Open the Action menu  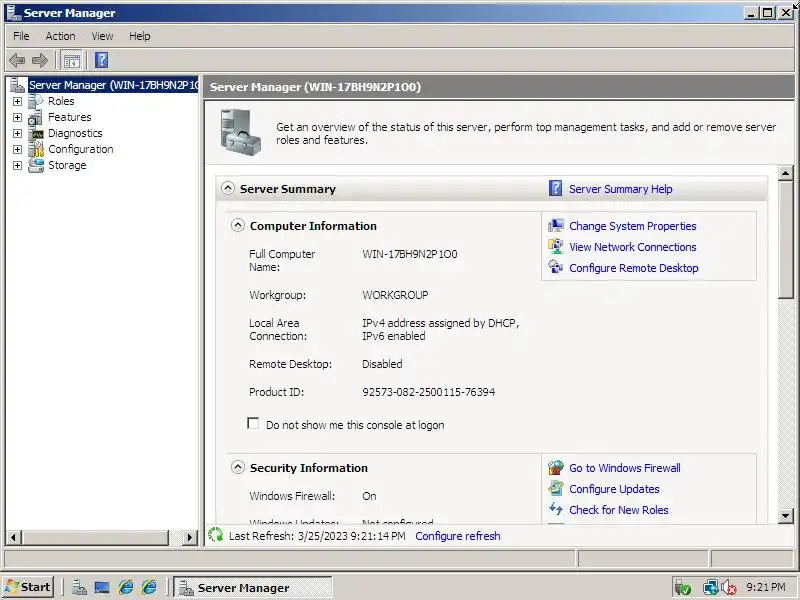tap(60, 36)
